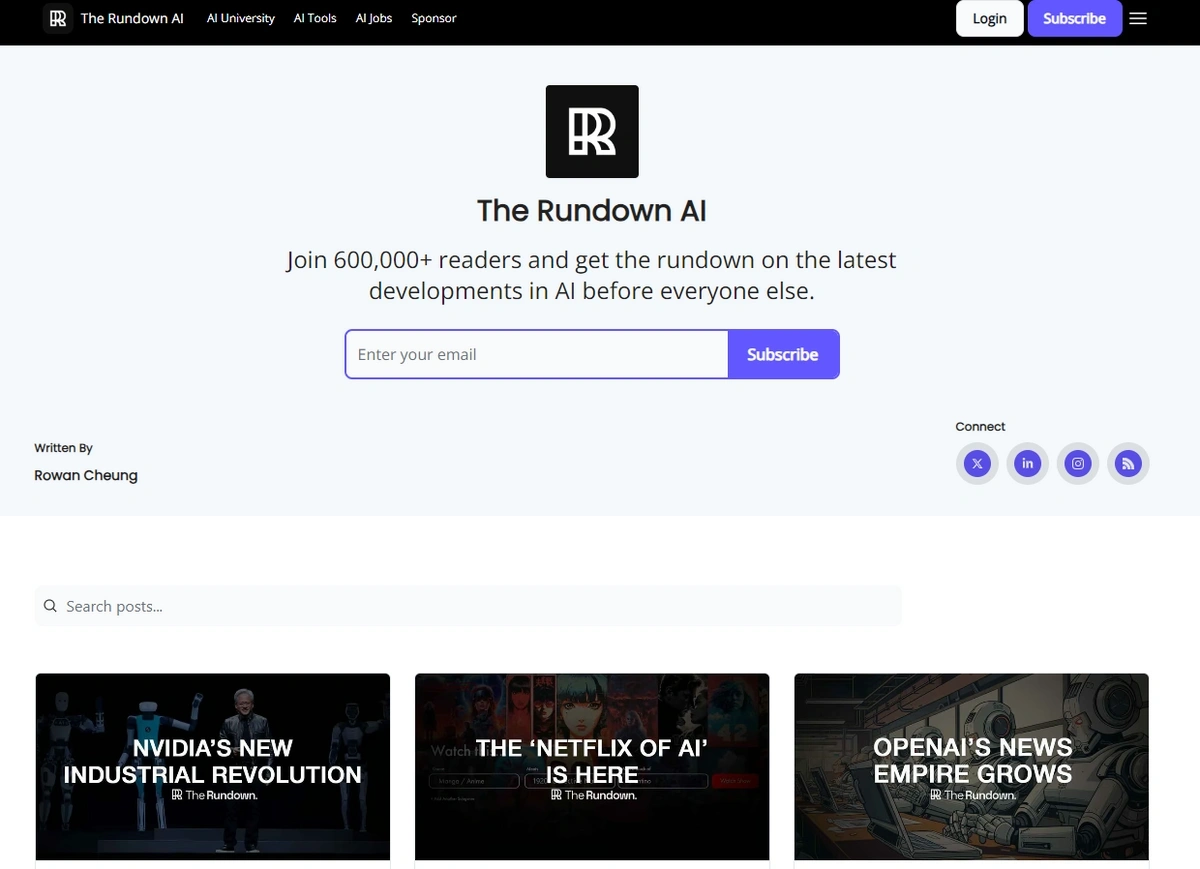Click the large Rundown logo in hero

[x=592, y=132]
